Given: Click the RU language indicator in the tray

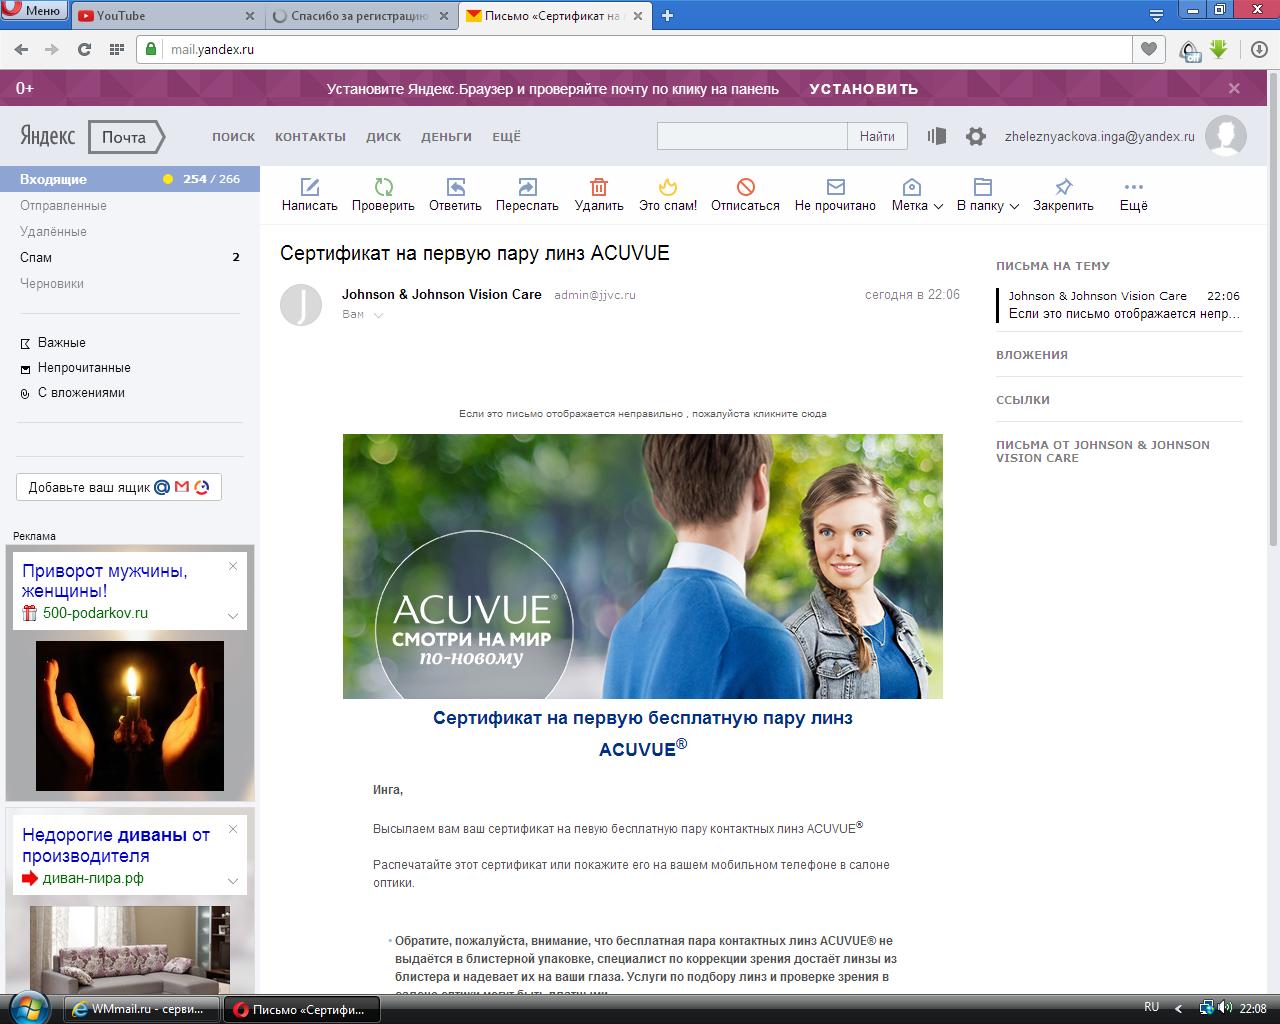Looking at the screenshot, I should click(1151, 1007).
